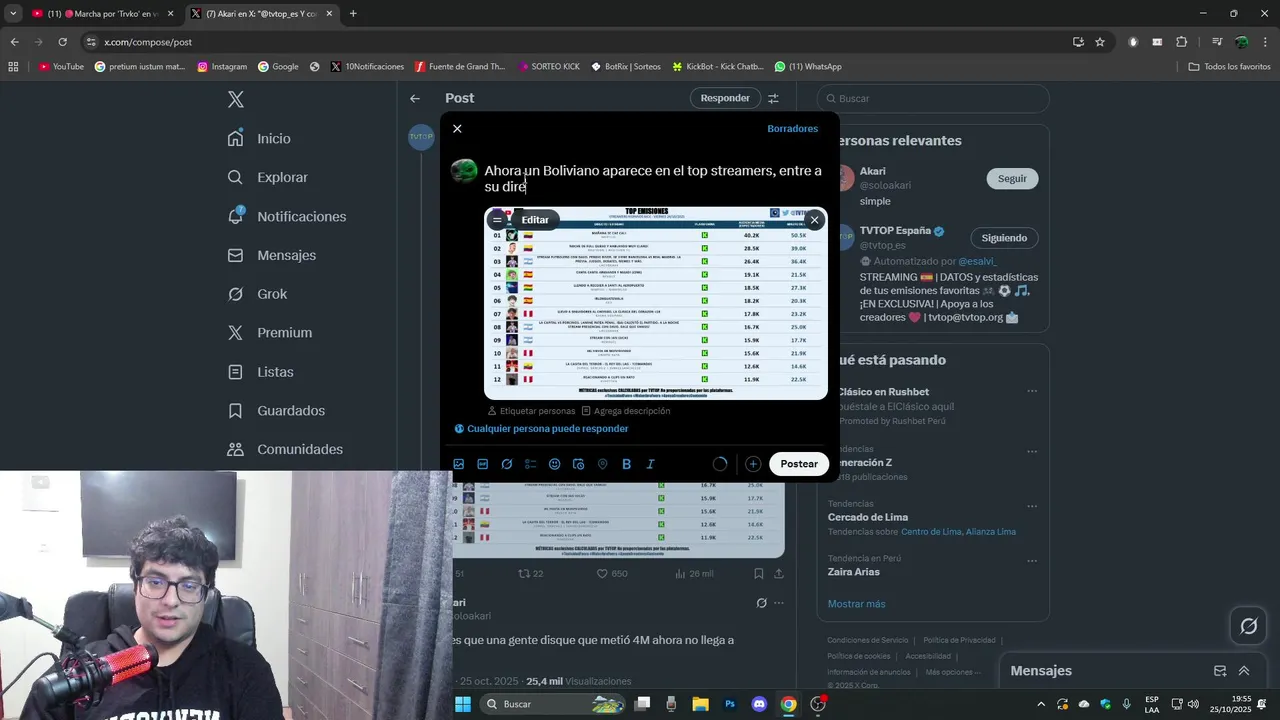Follow Akari with Seguir button
This screenshot has width=1280, height=720.
(1012, 178)
